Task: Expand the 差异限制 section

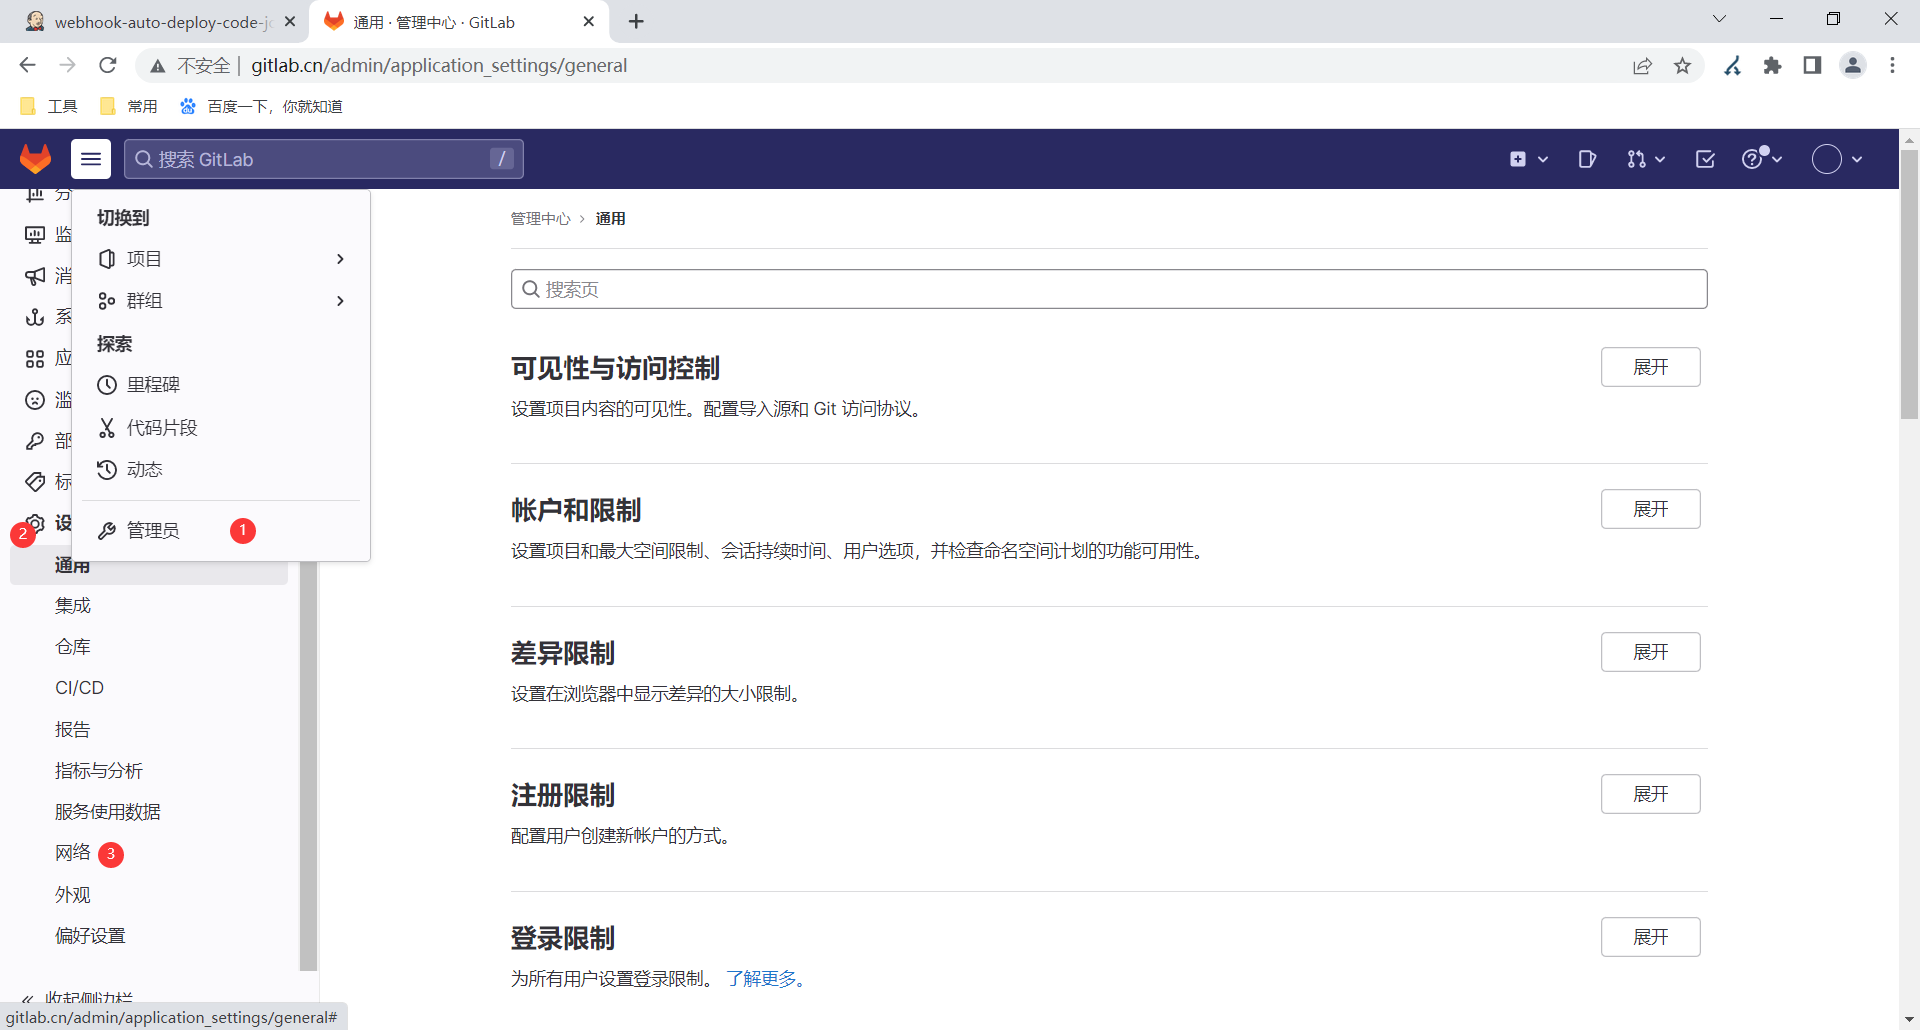Action: point(1650,652)
